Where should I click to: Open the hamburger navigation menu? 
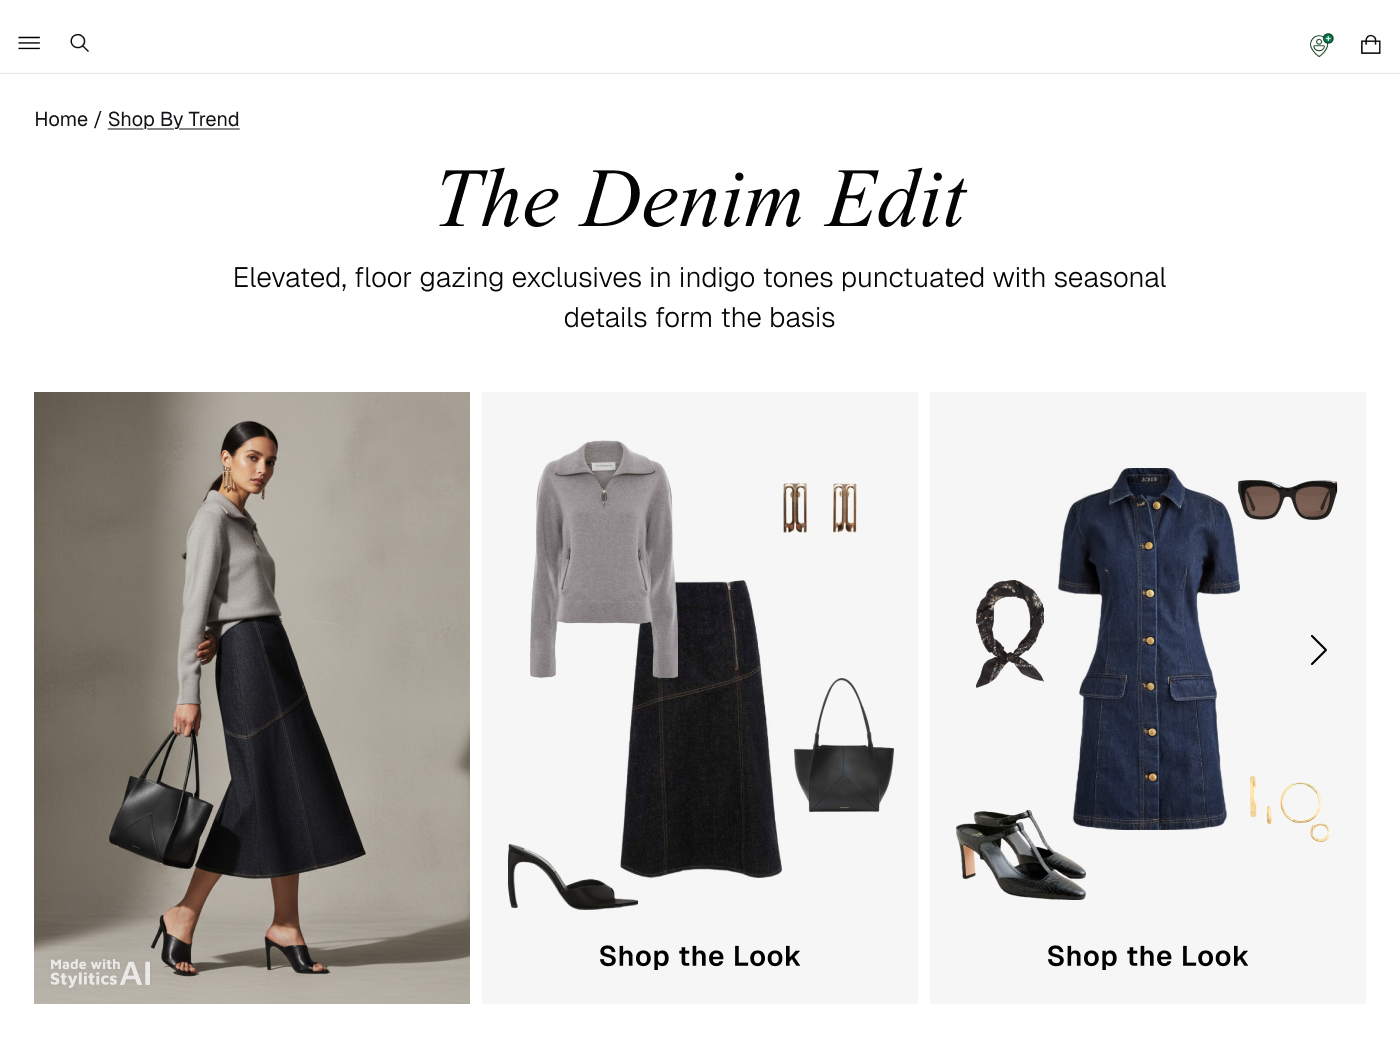29,43
